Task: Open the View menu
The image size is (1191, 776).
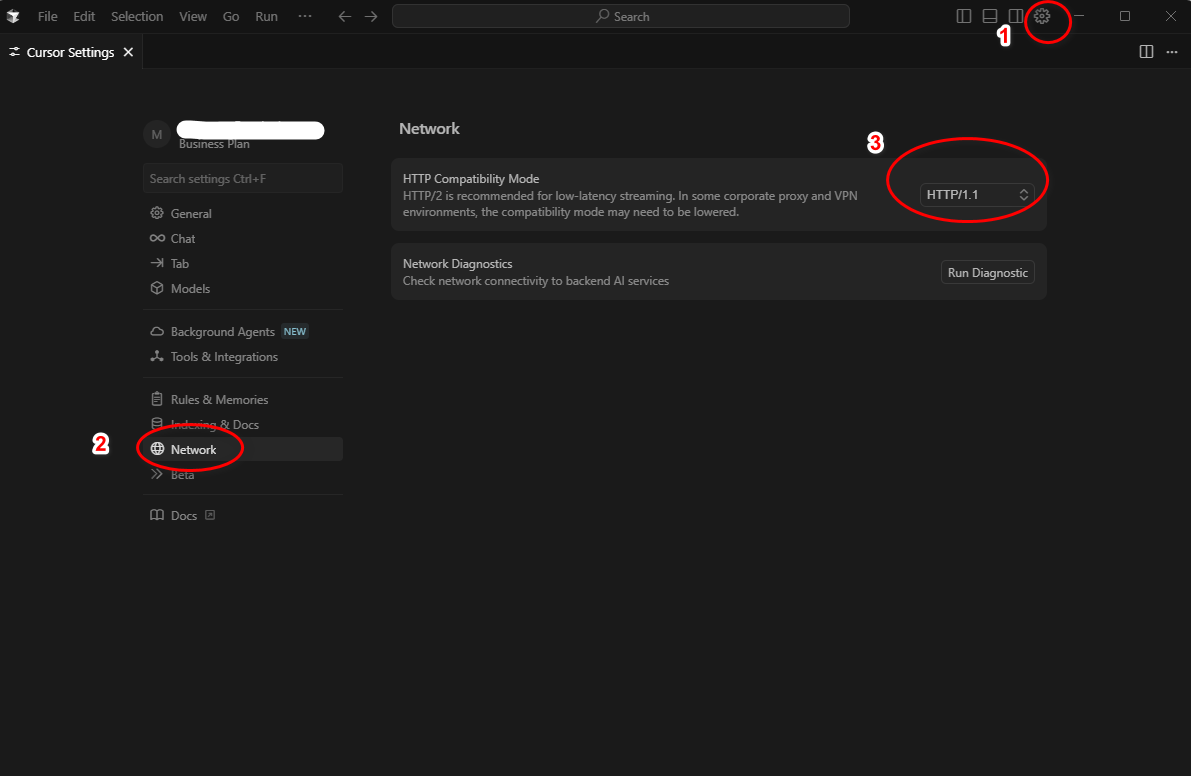Action: coord(193,16)
